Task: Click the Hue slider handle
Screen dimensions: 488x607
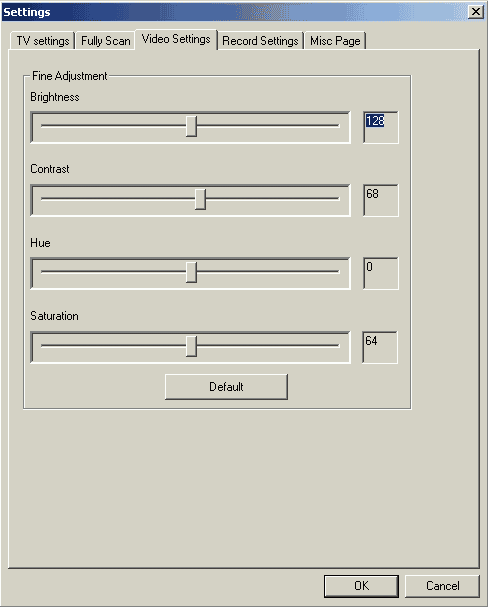Action: 191,272
